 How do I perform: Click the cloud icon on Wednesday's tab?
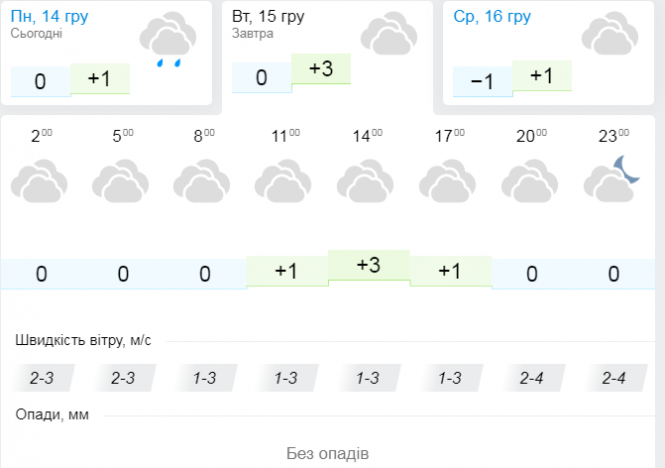(610, 36)
